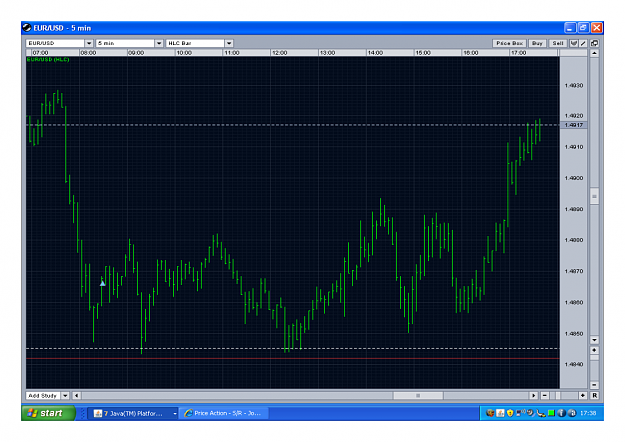Expand the Java taskbar group arrow
This screenshot has width=625, height=442.
pos(175,413)
